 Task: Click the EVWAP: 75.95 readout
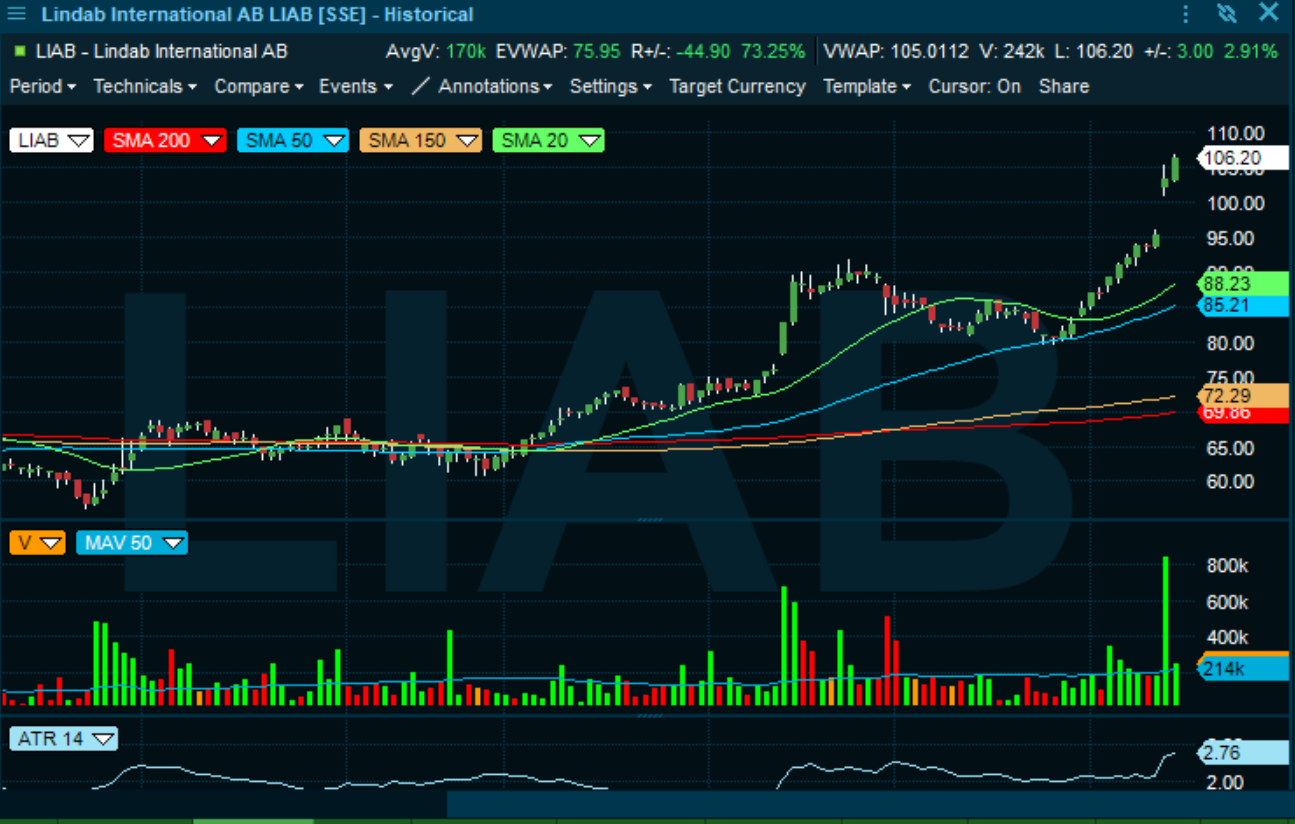click(558, 51)
